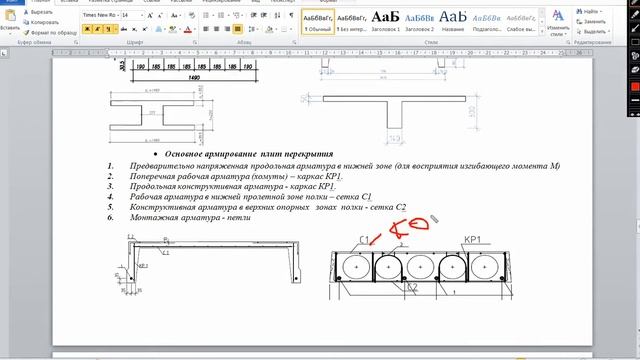Decrease font size with the shrink font icon
The height and width of the screenshot is (360, 640).
pos(160,16)
